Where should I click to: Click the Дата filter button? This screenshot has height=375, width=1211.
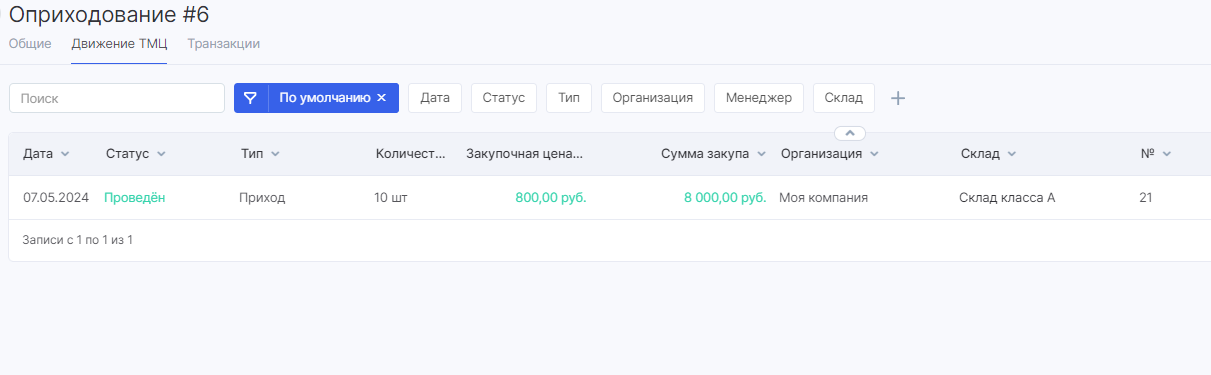point(435,98)
